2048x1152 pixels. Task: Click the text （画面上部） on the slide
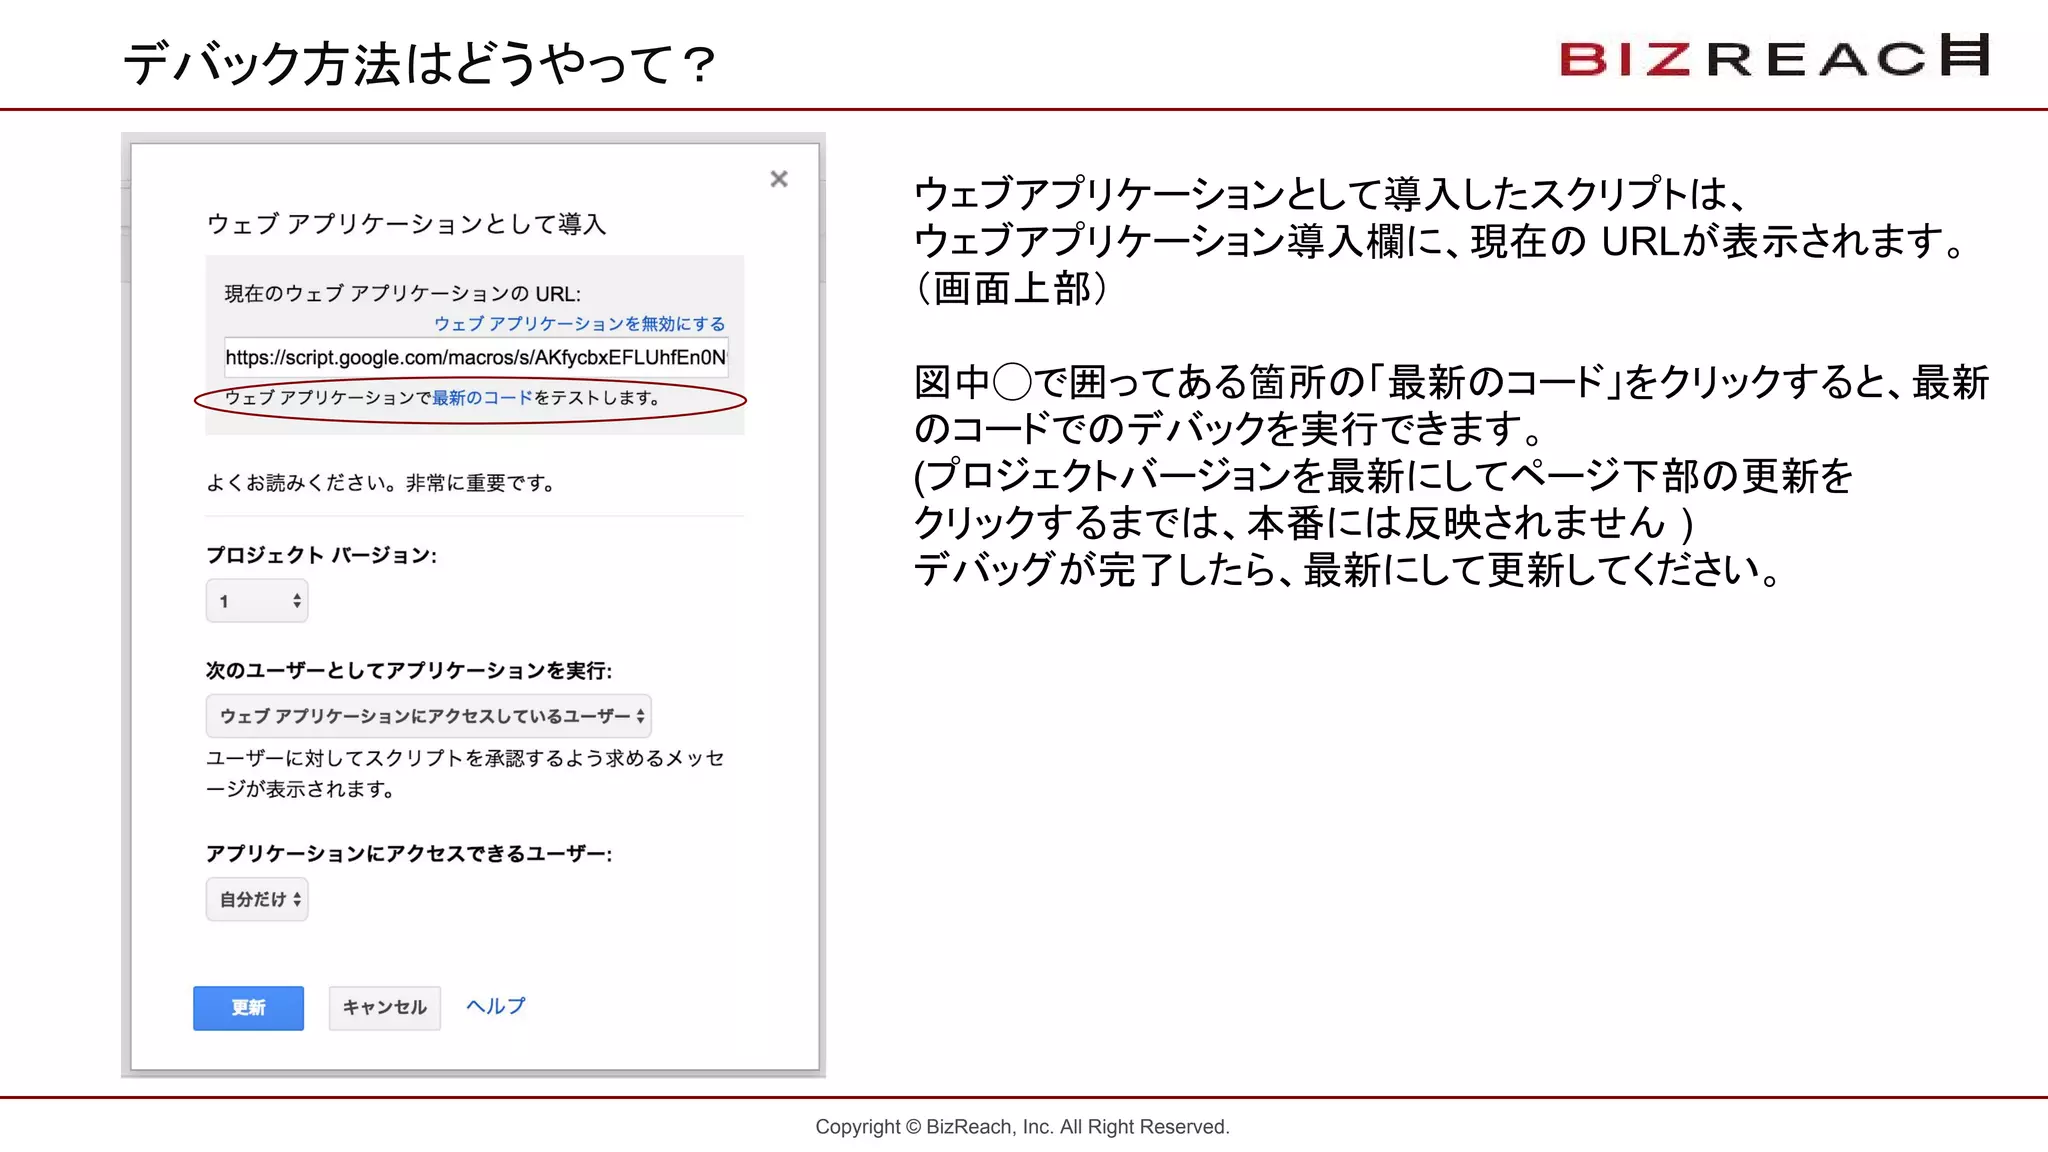pos(1011,288)
